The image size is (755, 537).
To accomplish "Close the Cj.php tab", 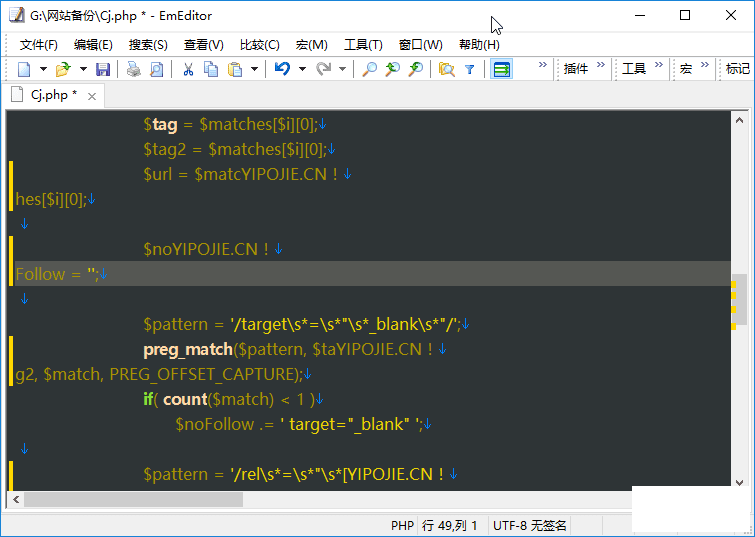I will point(91,96).
